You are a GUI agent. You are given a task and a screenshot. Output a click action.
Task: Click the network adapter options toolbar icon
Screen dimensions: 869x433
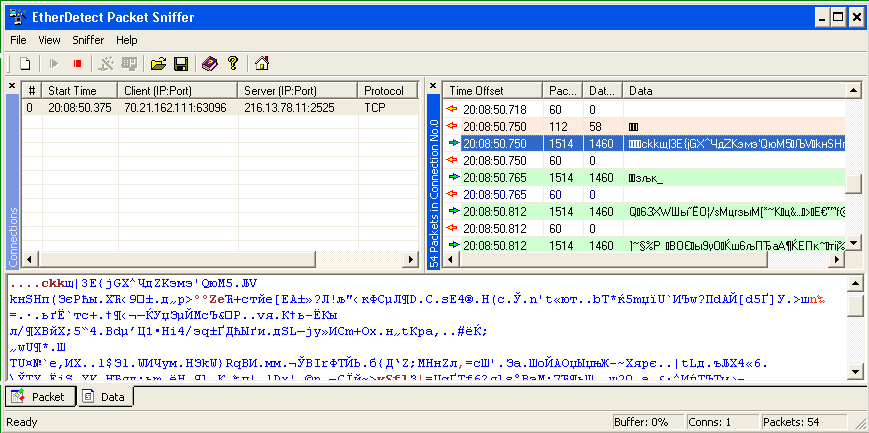click(129, 64)
